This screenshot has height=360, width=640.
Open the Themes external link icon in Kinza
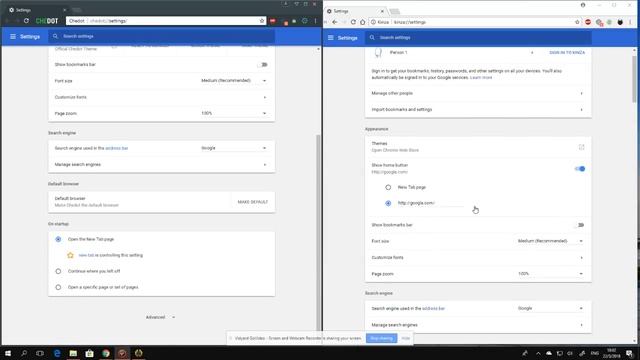pyautogui.click(x=581, y=147)
